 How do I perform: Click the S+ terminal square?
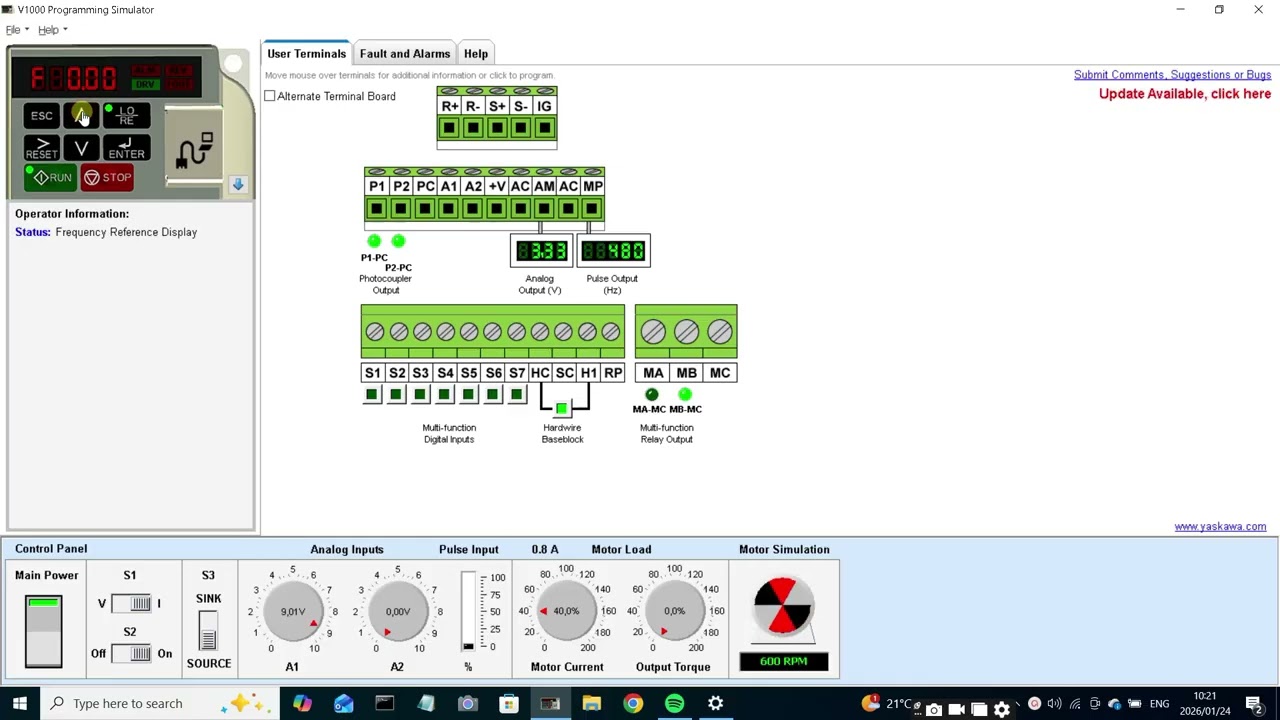tap(497, 128)
